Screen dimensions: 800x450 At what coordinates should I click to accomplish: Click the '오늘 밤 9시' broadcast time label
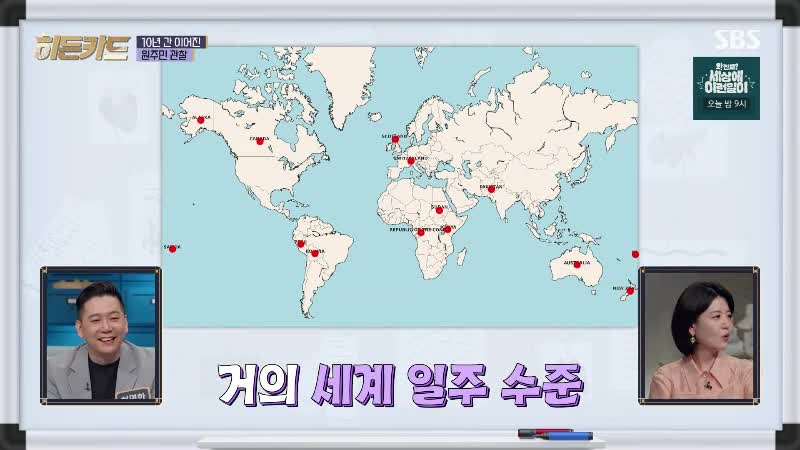(726, 104)
